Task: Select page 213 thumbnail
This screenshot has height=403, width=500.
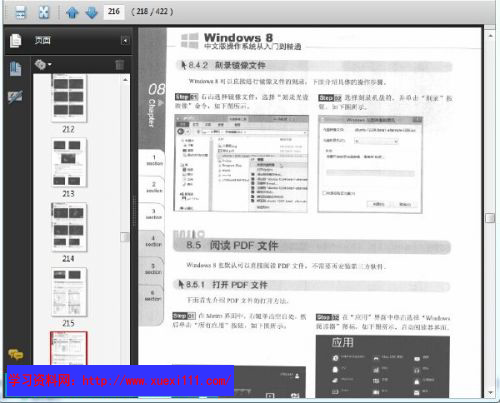Action: (69, 162)
